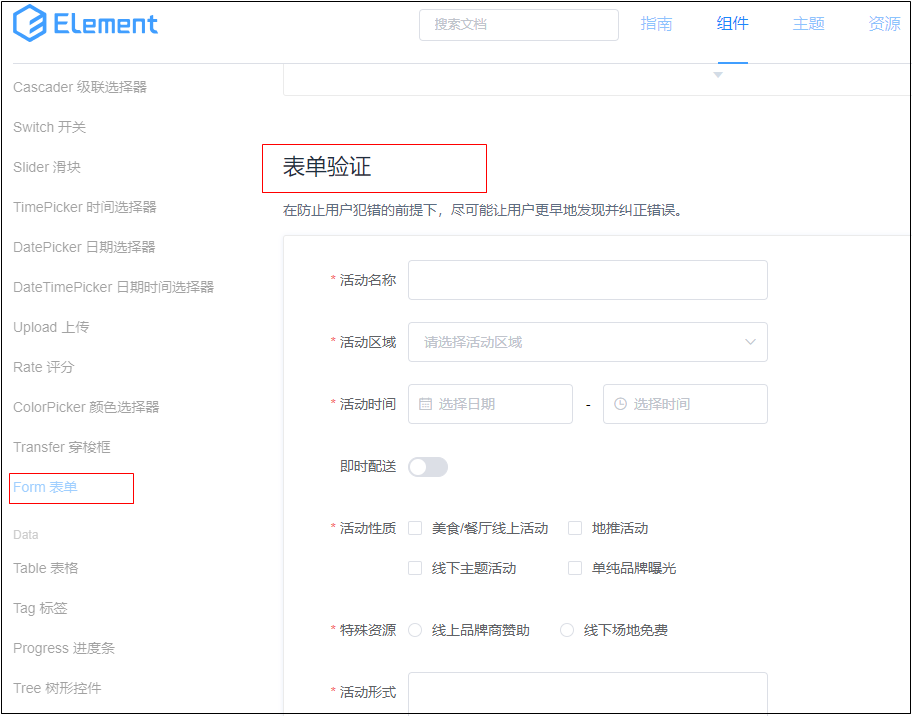The height and width of the screenshot is (716, 912).
Task: Open the 指南 navigation tab
Action: (656, 24)
